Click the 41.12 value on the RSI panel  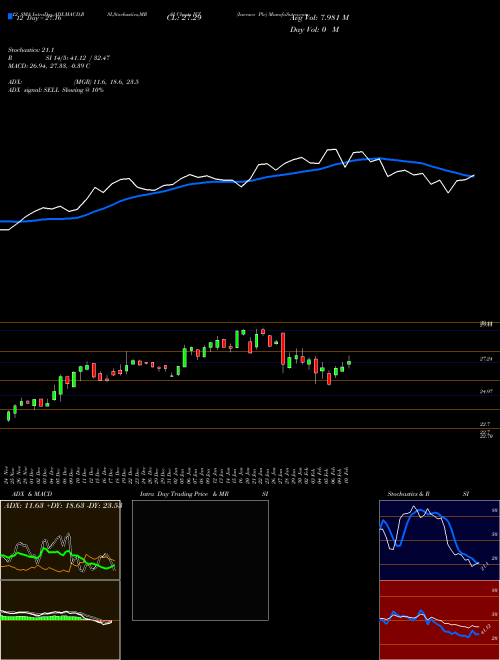point(485,630)
